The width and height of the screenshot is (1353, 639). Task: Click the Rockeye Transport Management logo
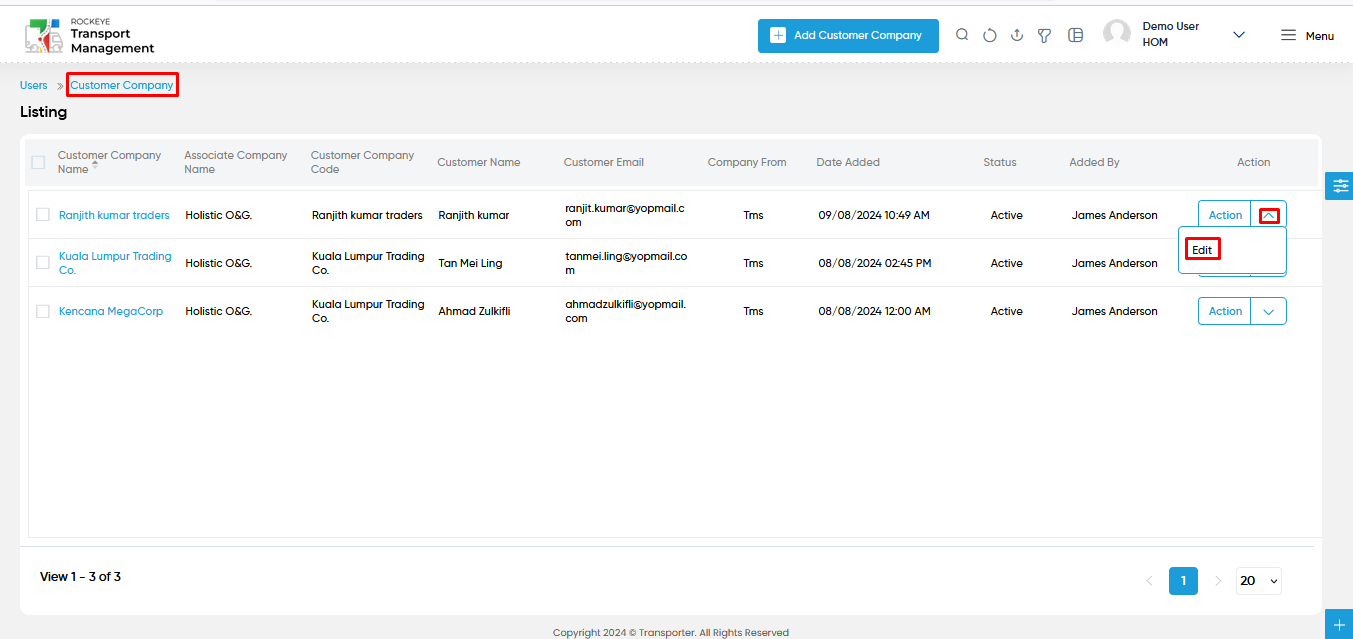click(90, 35)
